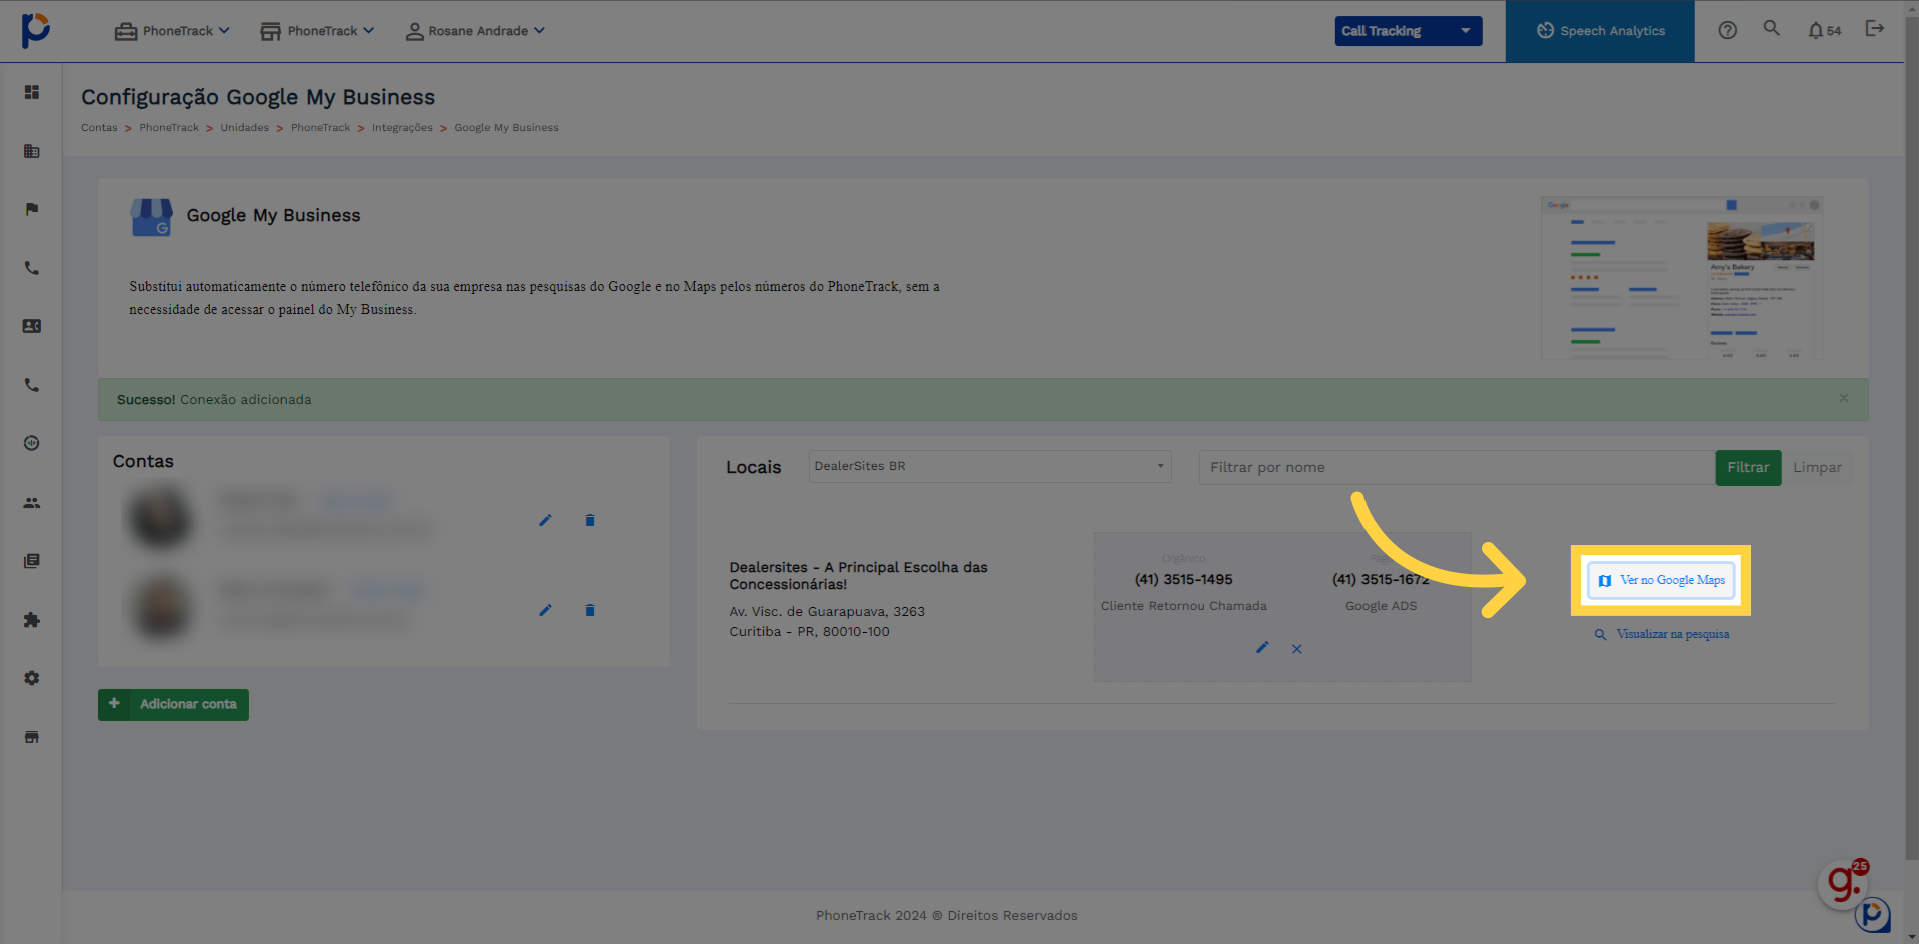The height and width of the screenshot is (944, 1919).
Task: Open the Call Tracking dropdown
Action: (x=1408, y=31)
